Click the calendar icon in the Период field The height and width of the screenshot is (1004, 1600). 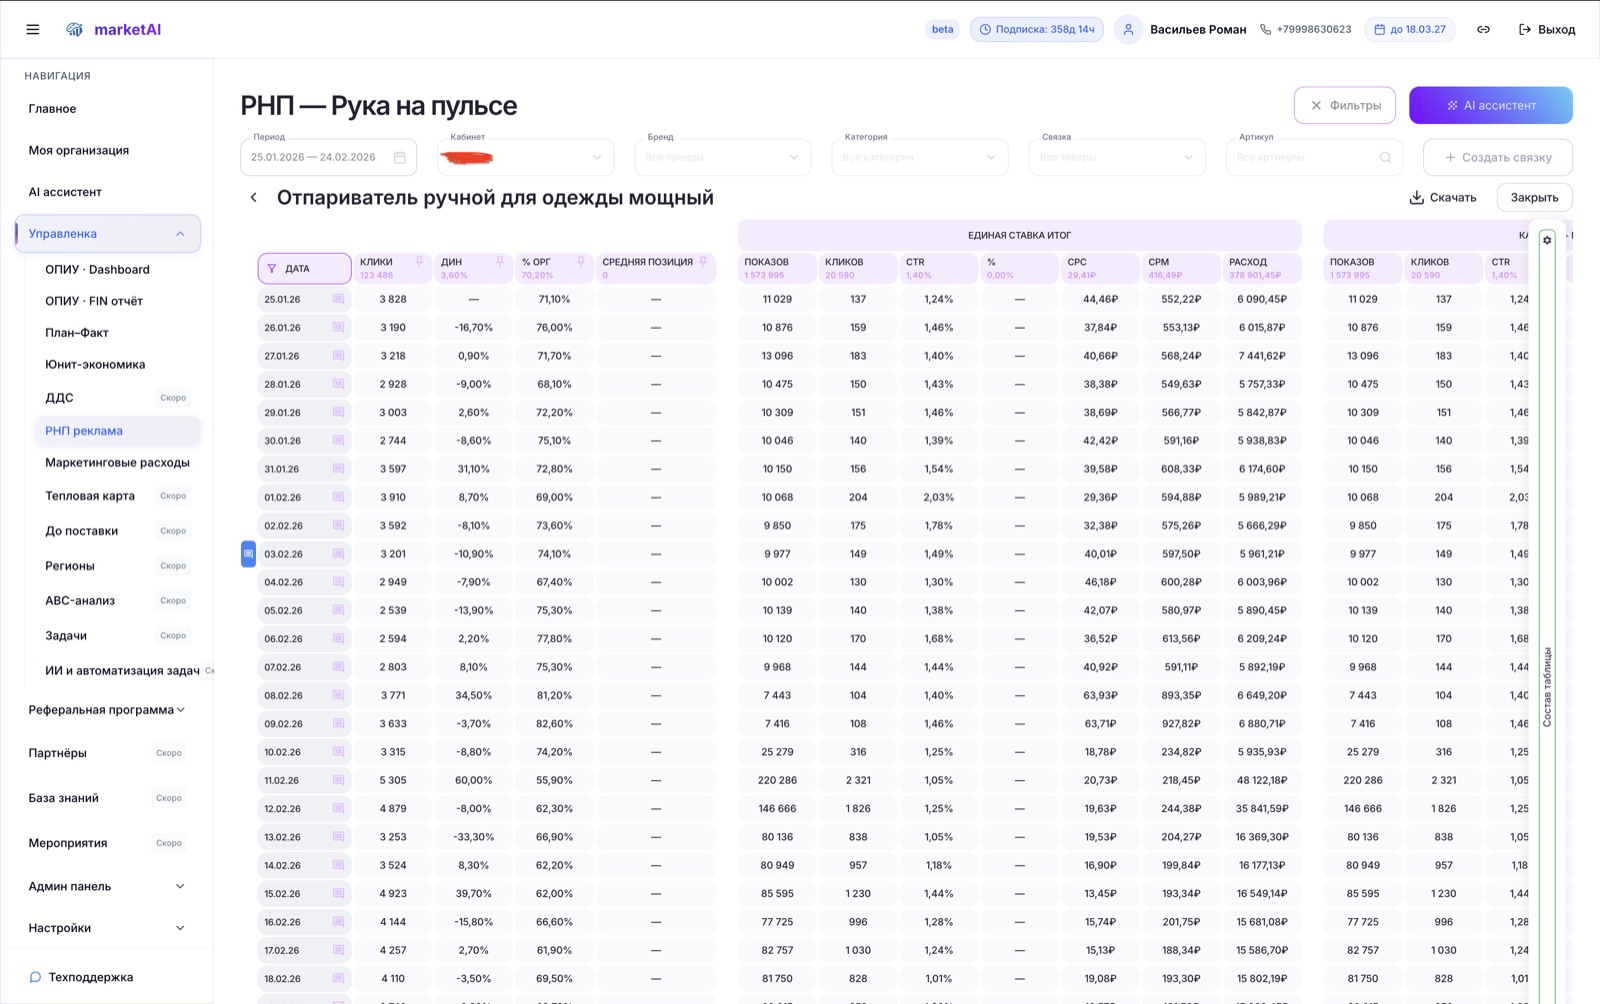click(x=400, y=157)
